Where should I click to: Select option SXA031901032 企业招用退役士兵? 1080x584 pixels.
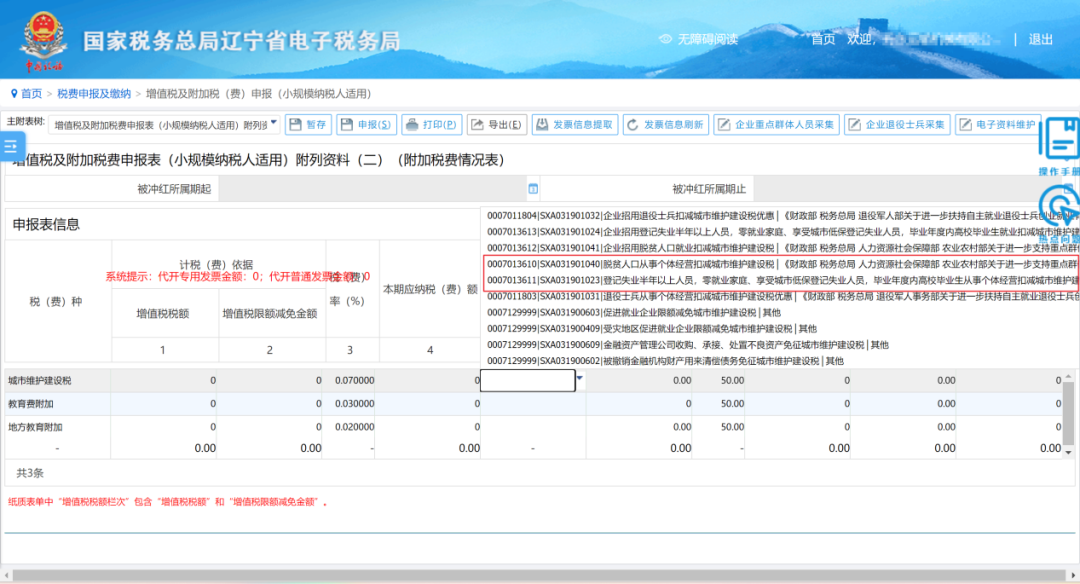point(780,216)
